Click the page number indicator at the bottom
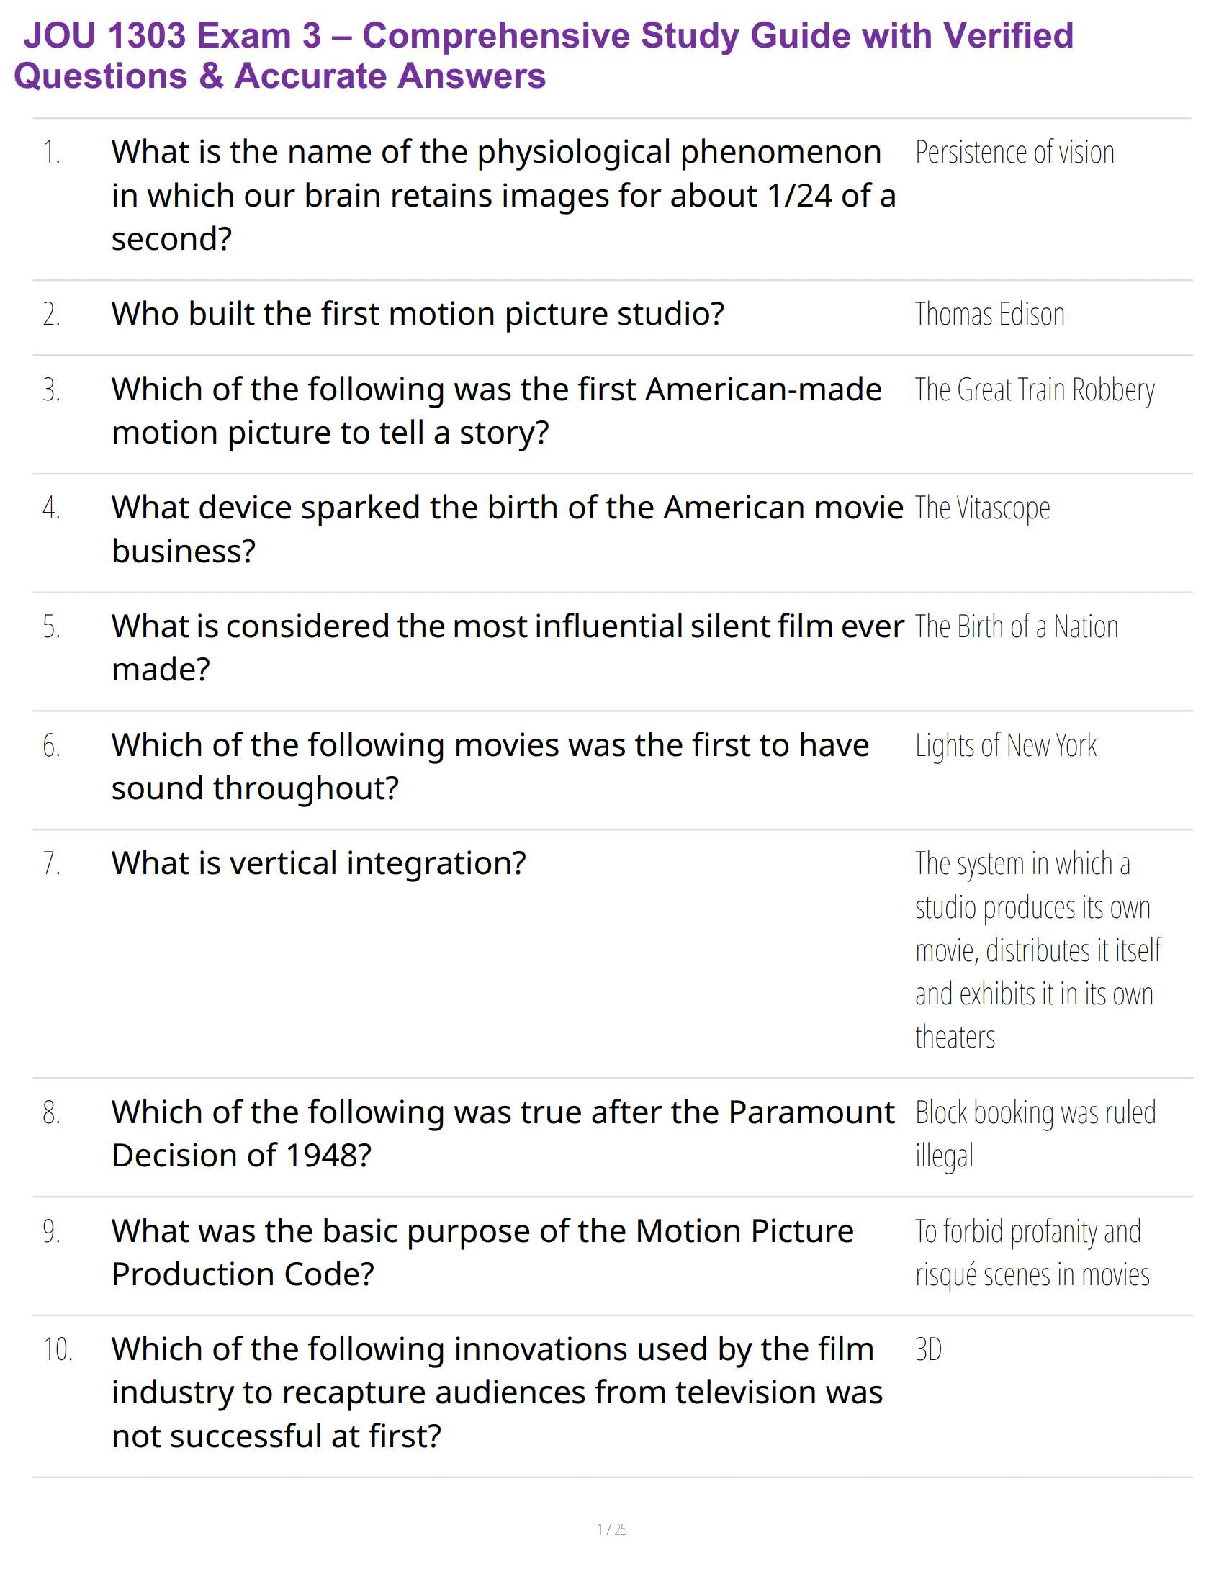This screenshot has width=1224, height=1584. tap(611, 1529)
